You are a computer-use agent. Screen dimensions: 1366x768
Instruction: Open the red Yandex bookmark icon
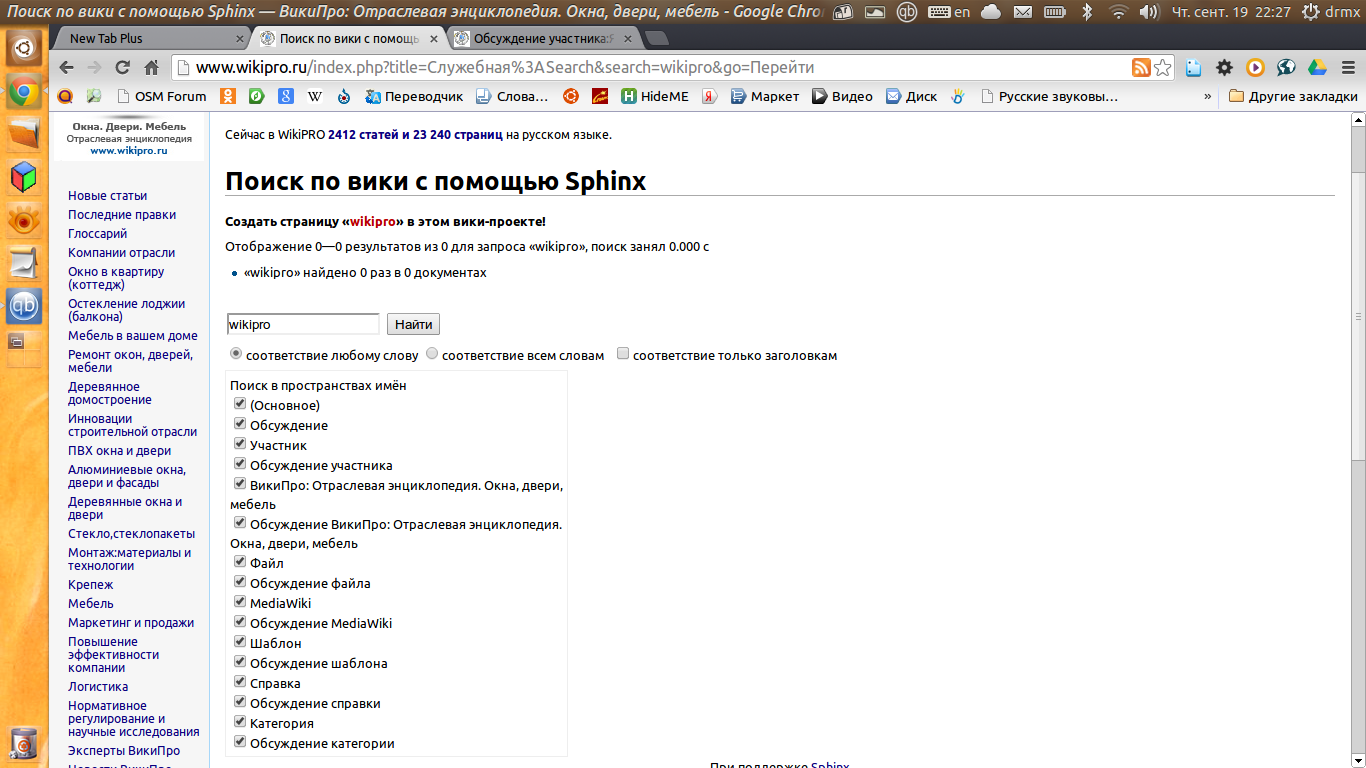tap(709, 96)
